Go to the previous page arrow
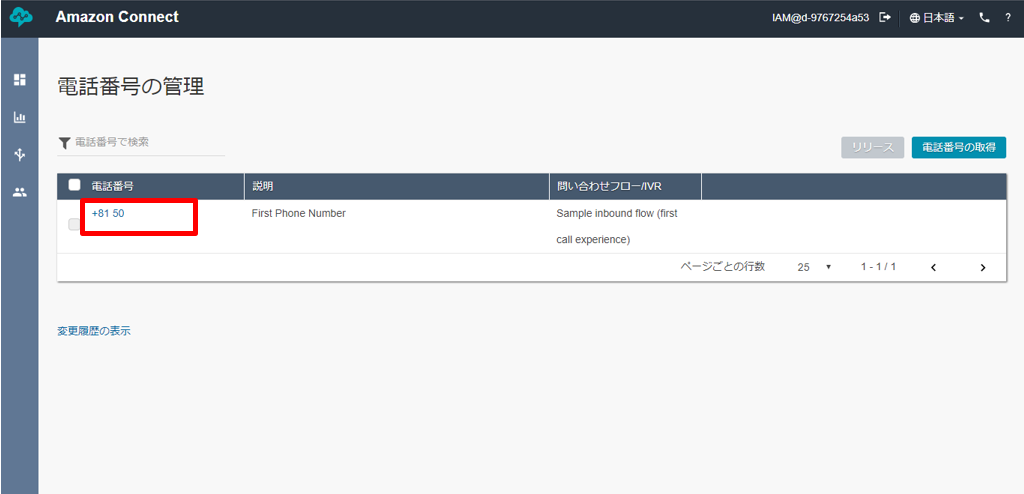The height and width of the screenshot is (494, 1024). (x=933, y=267)
